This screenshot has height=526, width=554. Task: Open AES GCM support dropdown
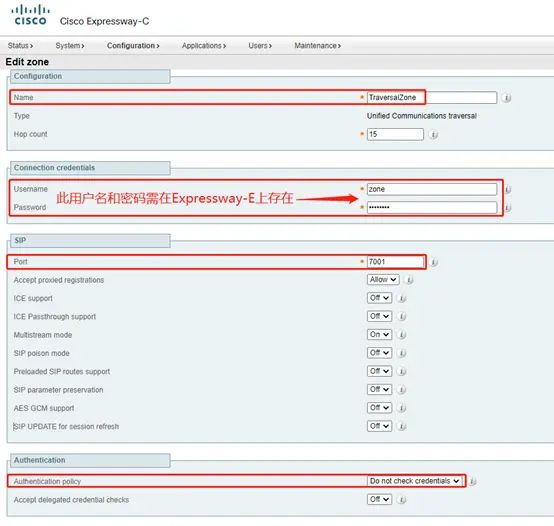click(x=379, y=408)
